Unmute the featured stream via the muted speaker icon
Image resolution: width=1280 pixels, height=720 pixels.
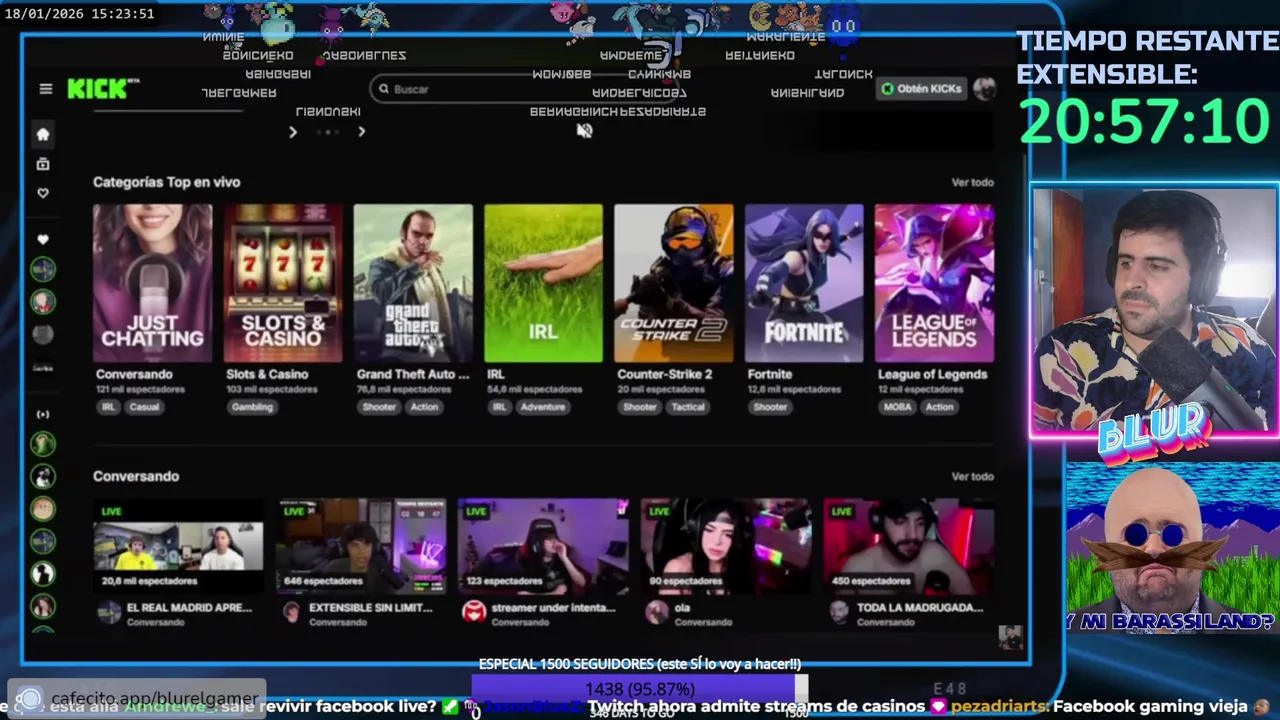[584, 131]
